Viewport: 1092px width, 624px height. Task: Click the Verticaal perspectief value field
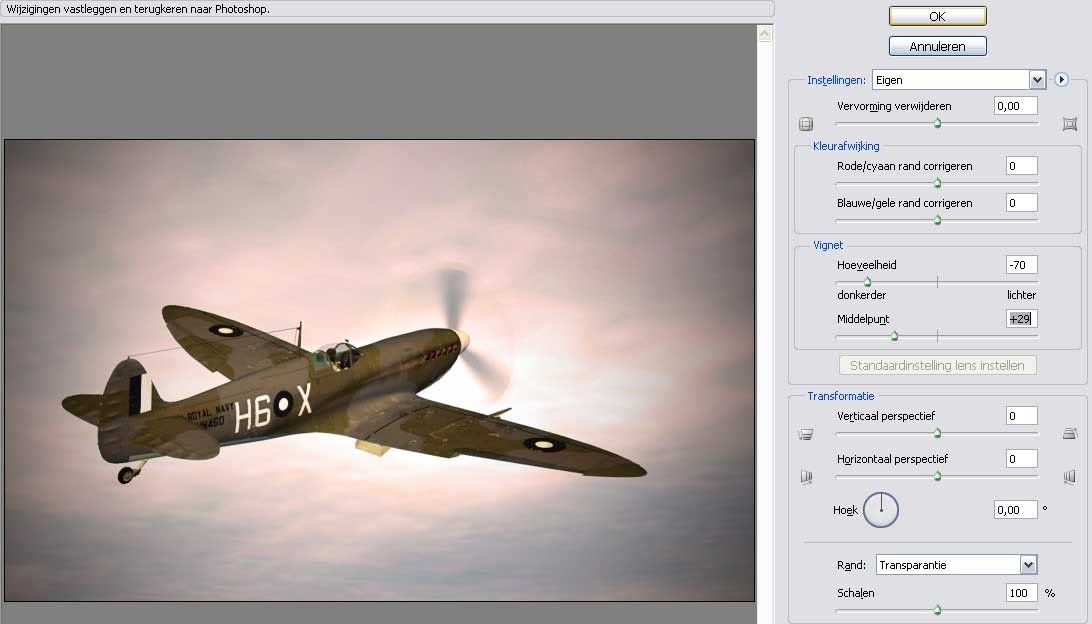click(1022, 416)
